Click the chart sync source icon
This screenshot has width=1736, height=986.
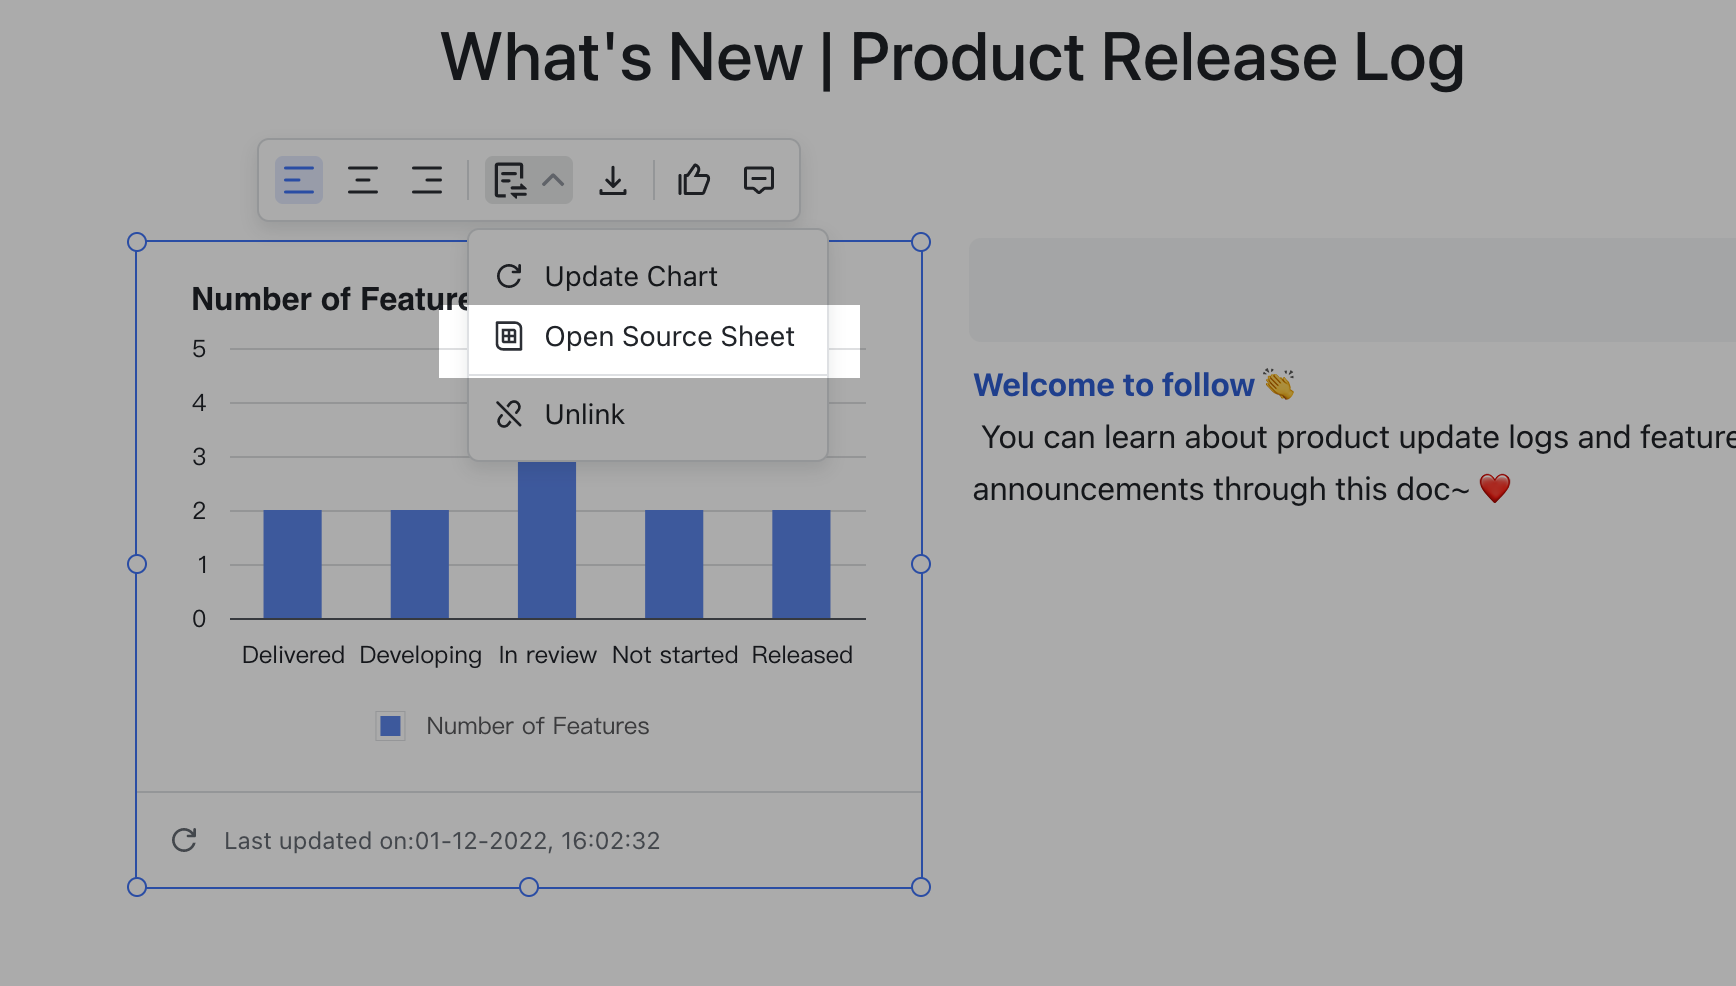point(511,180)
